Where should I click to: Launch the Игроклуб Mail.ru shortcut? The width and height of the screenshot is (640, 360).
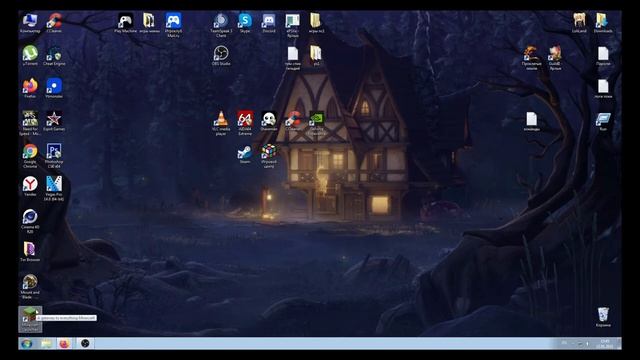pos(173,25)
